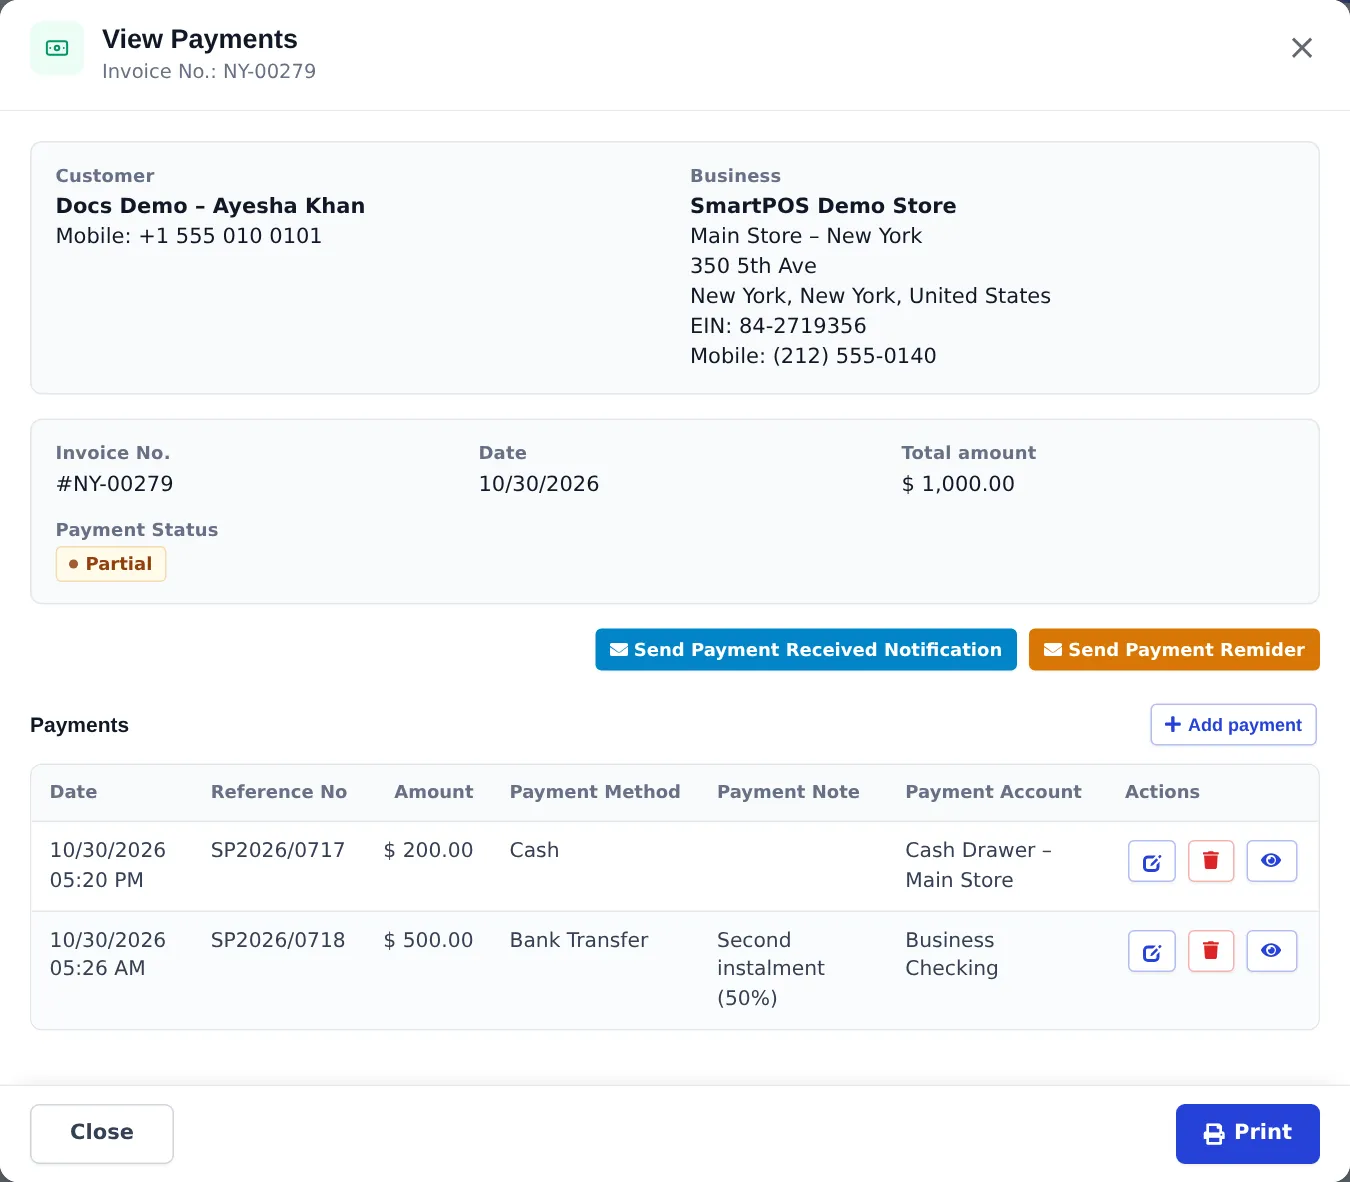Click the Close button at bottom
This screenshot has height=1182, width=1350.
[x=102, y=1133]
